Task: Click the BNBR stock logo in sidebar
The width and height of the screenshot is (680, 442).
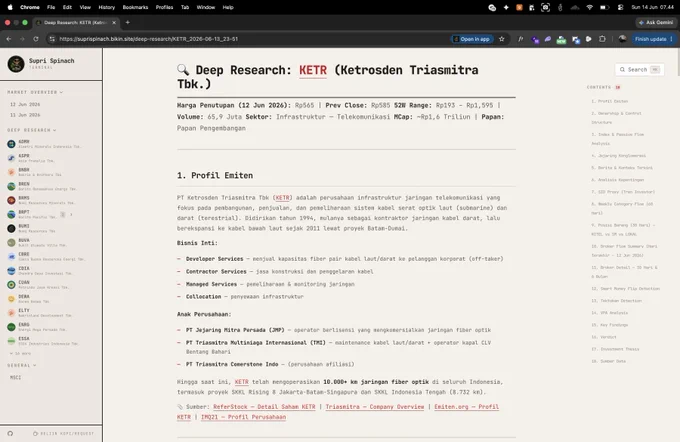Action: (x=11, y=172)
